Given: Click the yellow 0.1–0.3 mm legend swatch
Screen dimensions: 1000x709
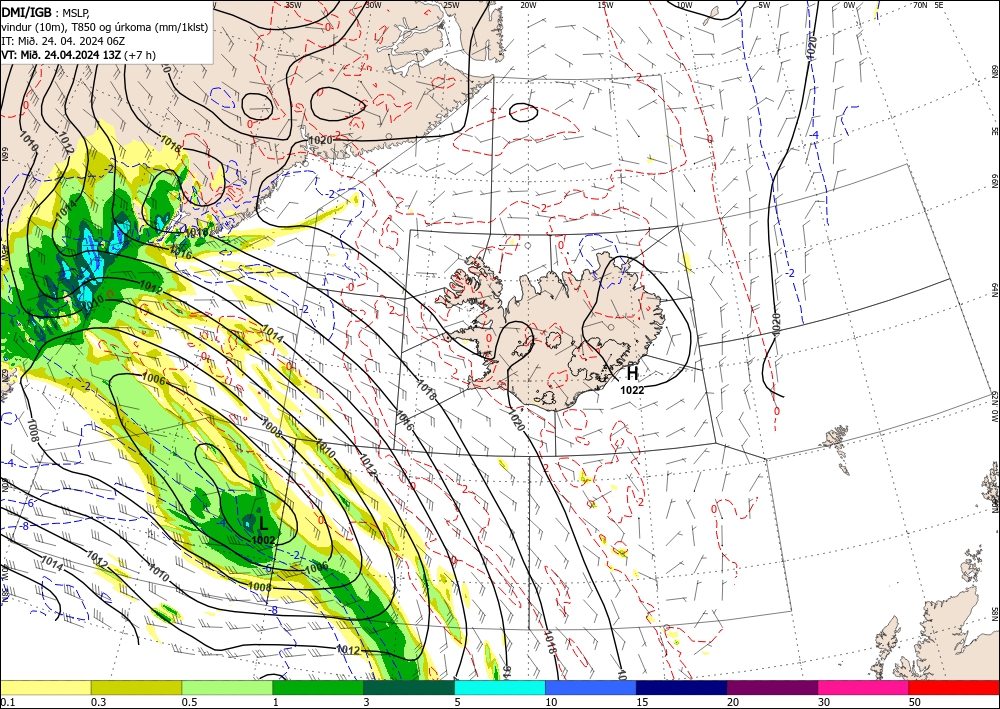Looking at the screenshot, I should coord(45,687).
